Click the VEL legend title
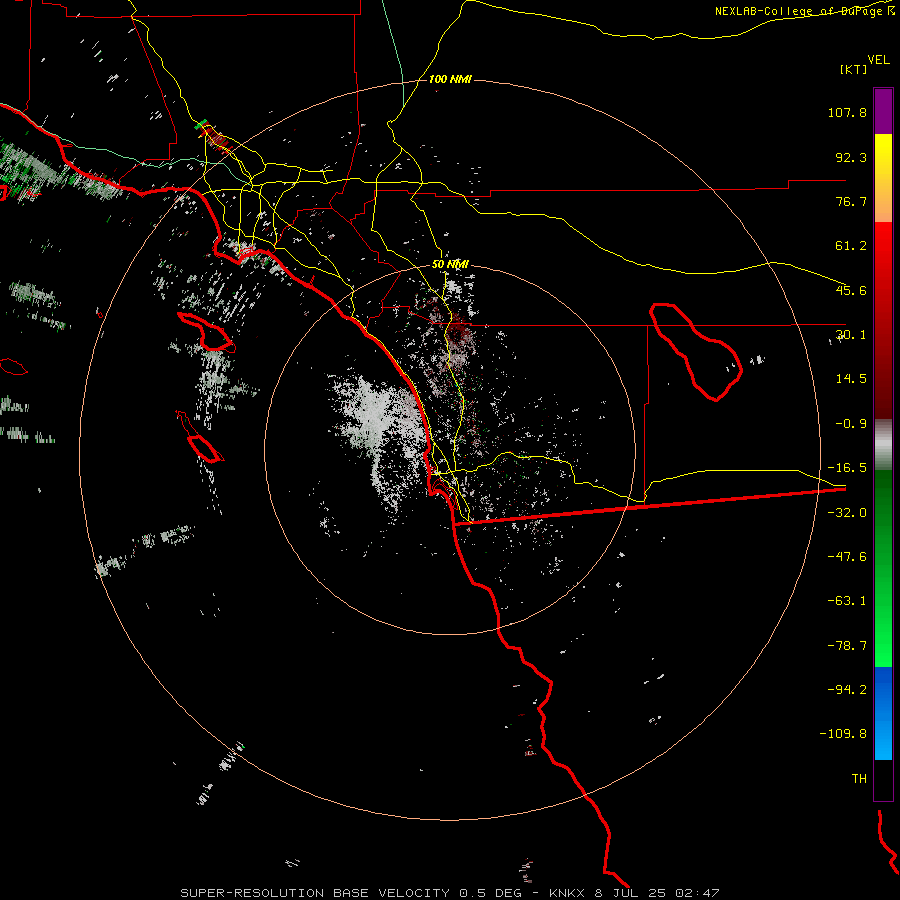 (878, 60)
